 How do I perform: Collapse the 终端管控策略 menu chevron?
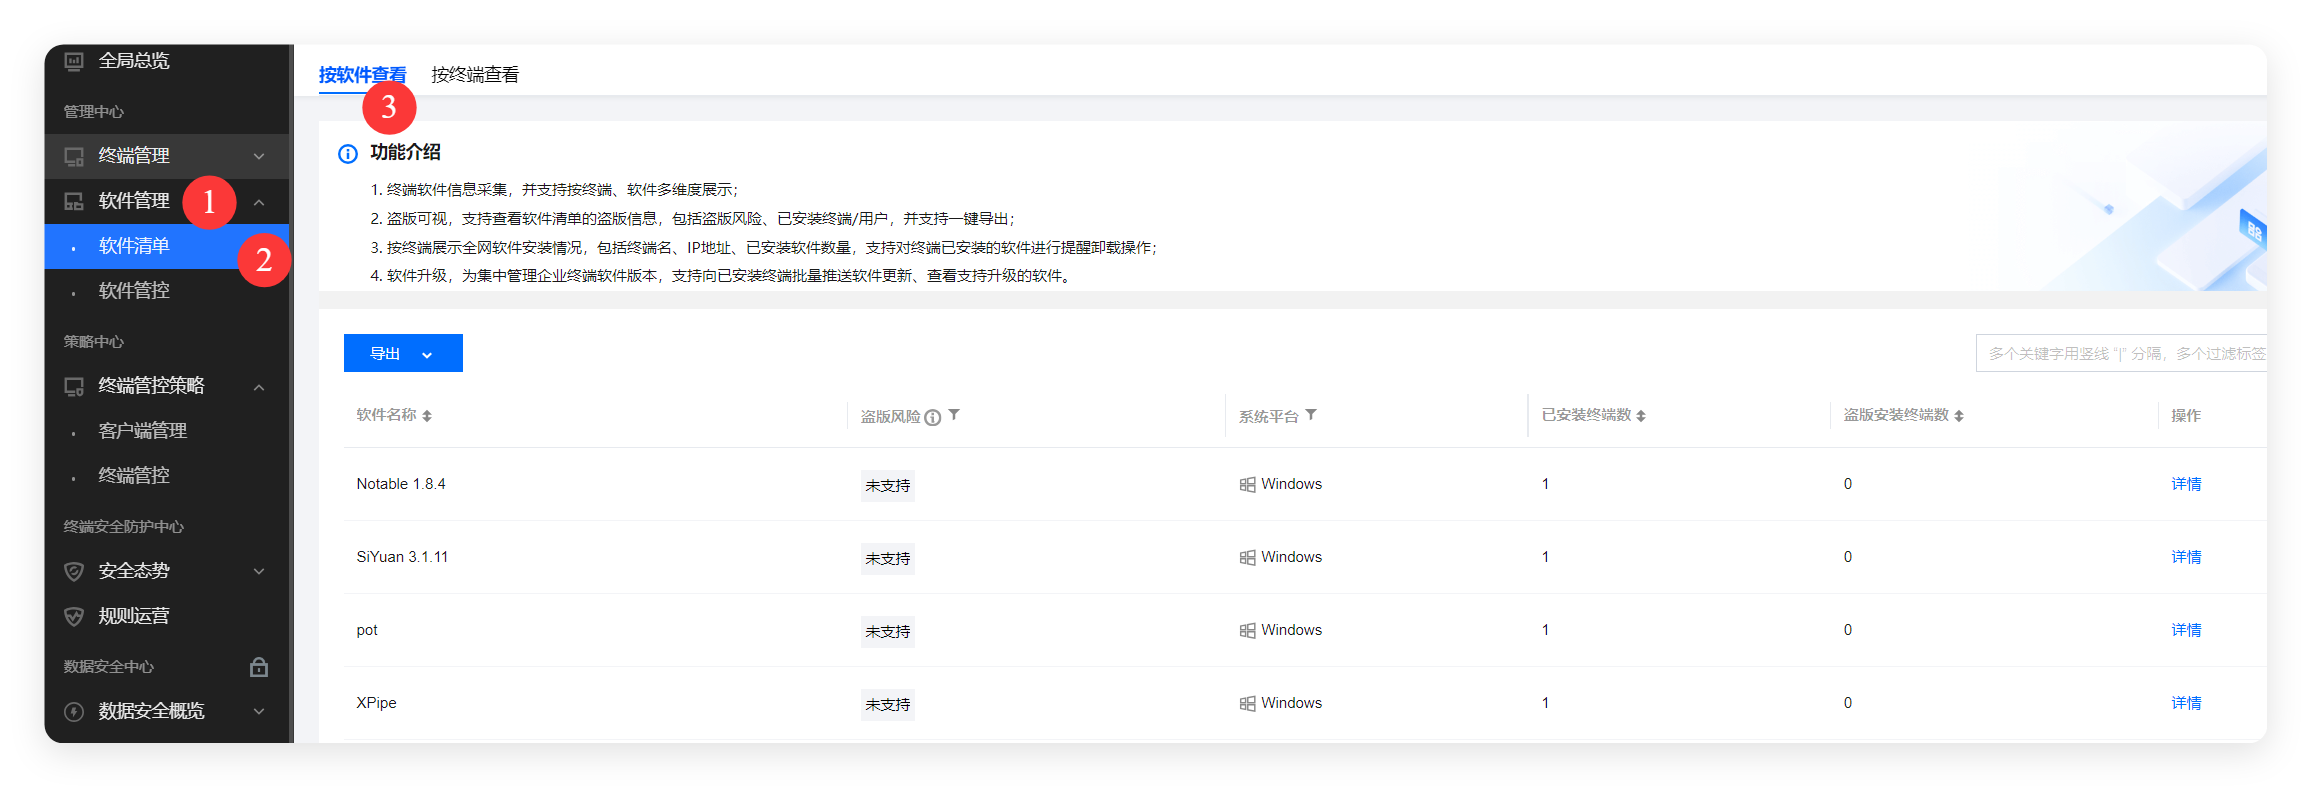(259, 387)
